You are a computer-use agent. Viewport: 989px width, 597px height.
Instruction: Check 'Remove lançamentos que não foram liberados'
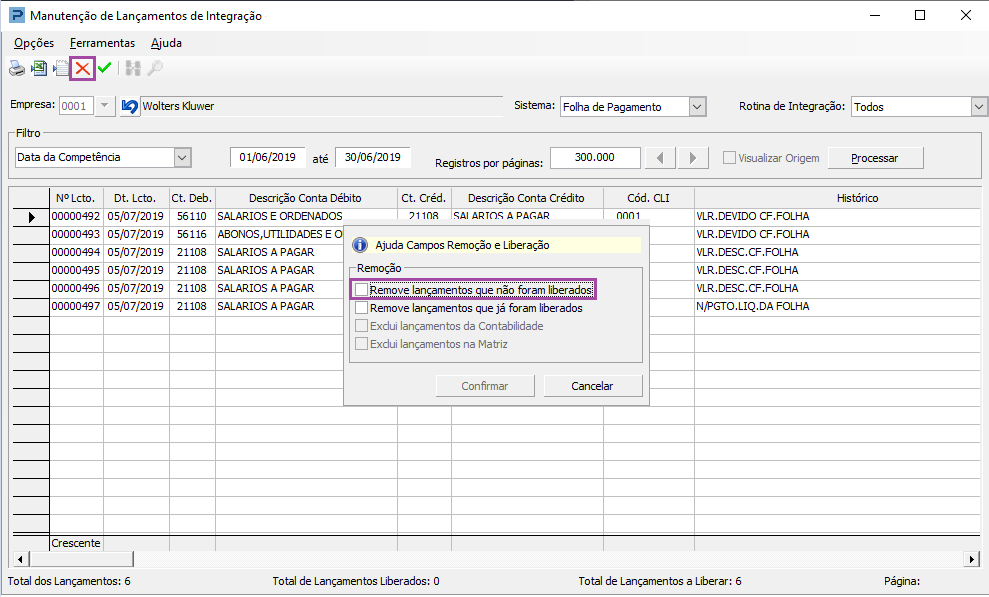click(362, 290)
